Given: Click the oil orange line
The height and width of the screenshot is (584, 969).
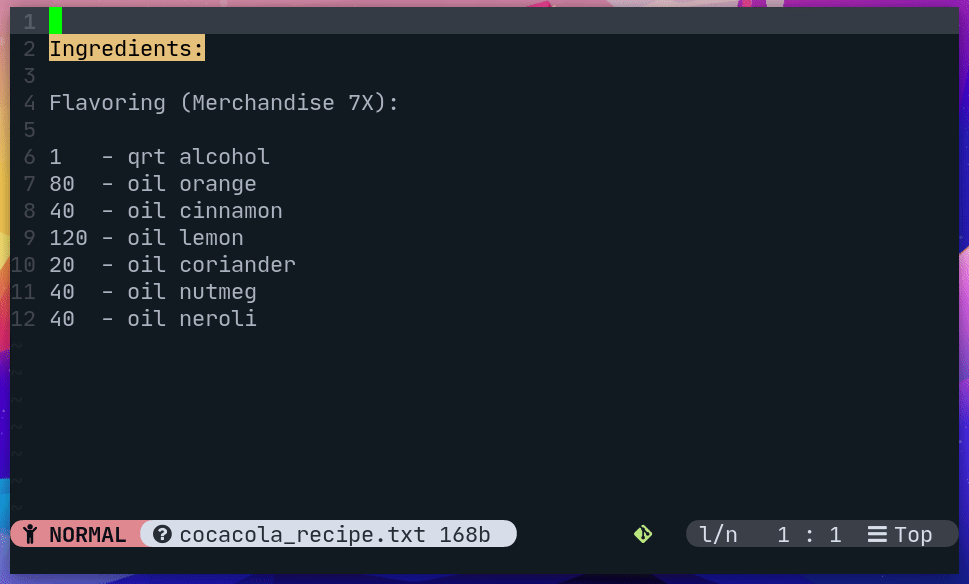Looking at the screenshot, I should pos(153,184).
